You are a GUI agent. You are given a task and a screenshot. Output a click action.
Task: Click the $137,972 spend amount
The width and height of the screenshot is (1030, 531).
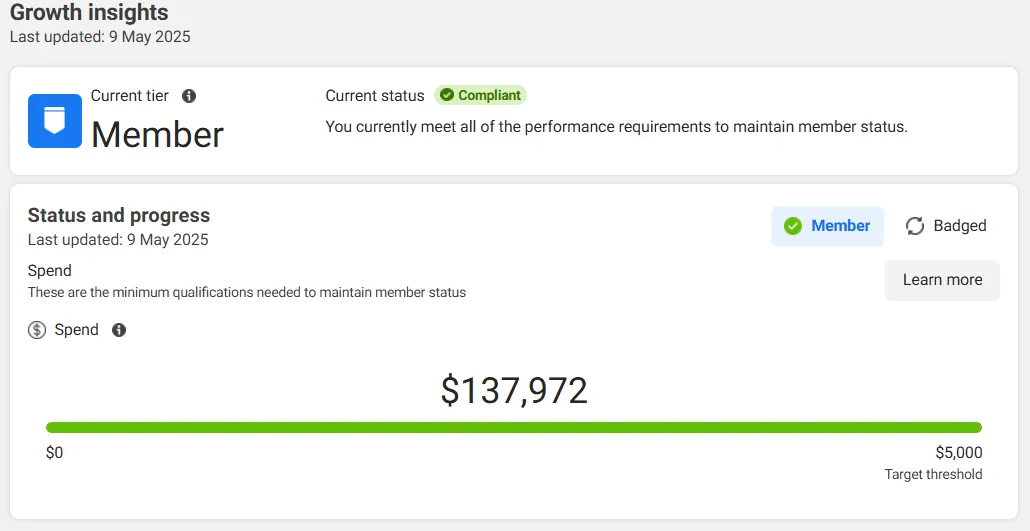(514, 390)
